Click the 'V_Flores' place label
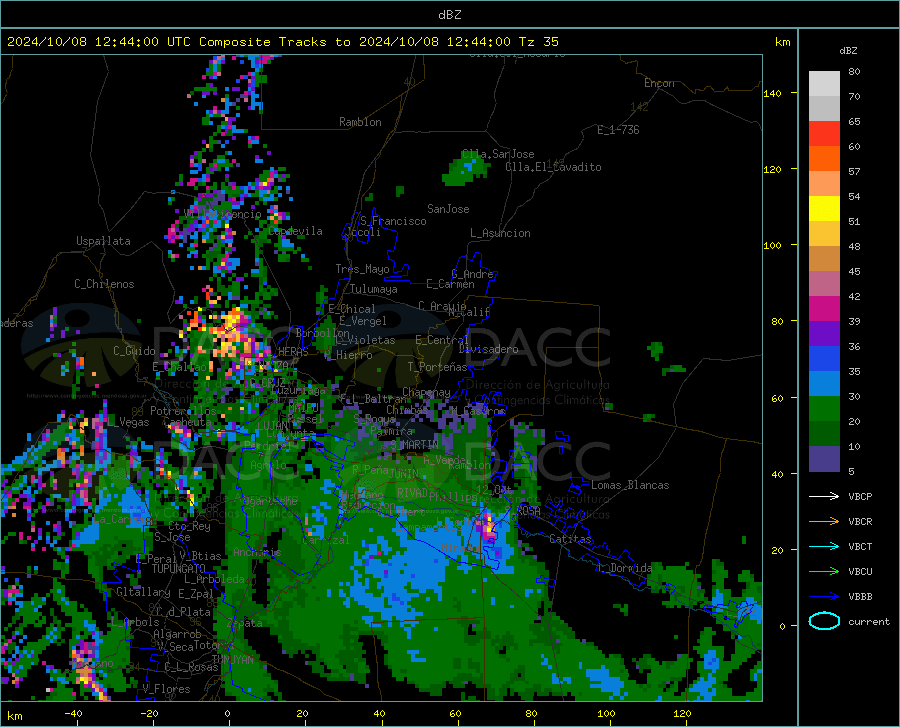Screen dimensions: 900x727 [166, 689]
